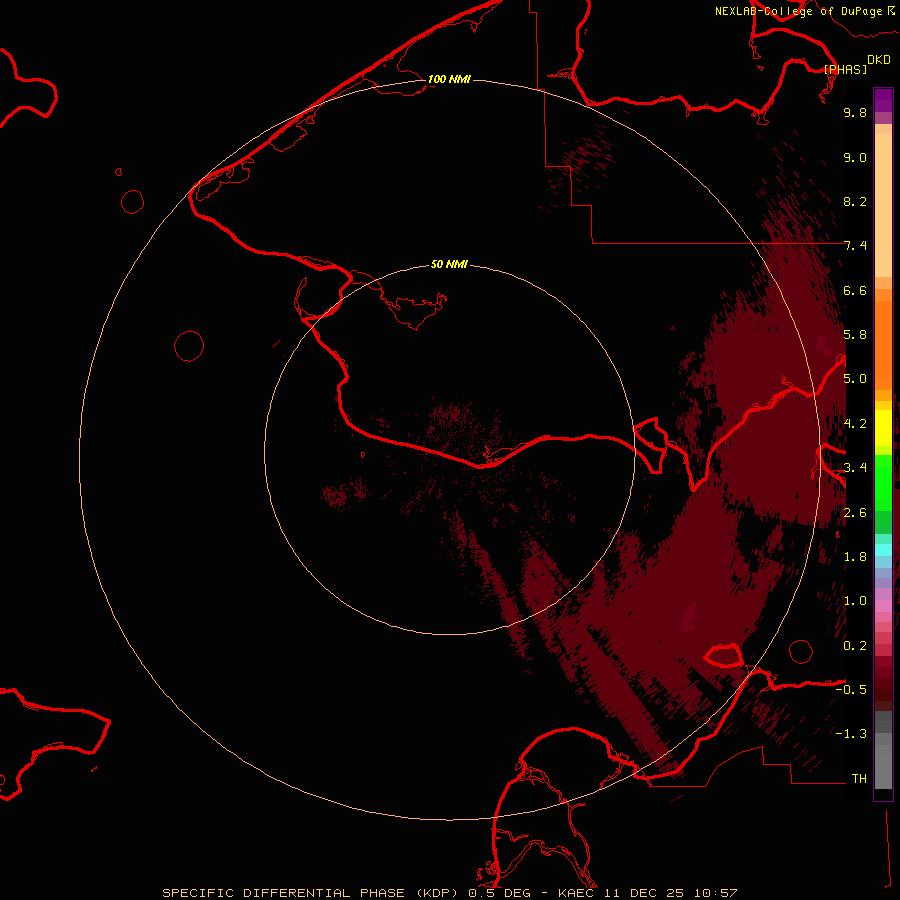Click the 3.4 value on the color scale
This screenshot has height=900, width=900.
(855, 468)
